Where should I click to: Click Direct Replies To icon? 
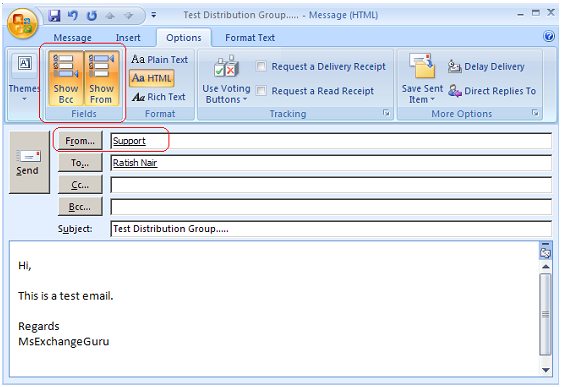click(454, 91)
